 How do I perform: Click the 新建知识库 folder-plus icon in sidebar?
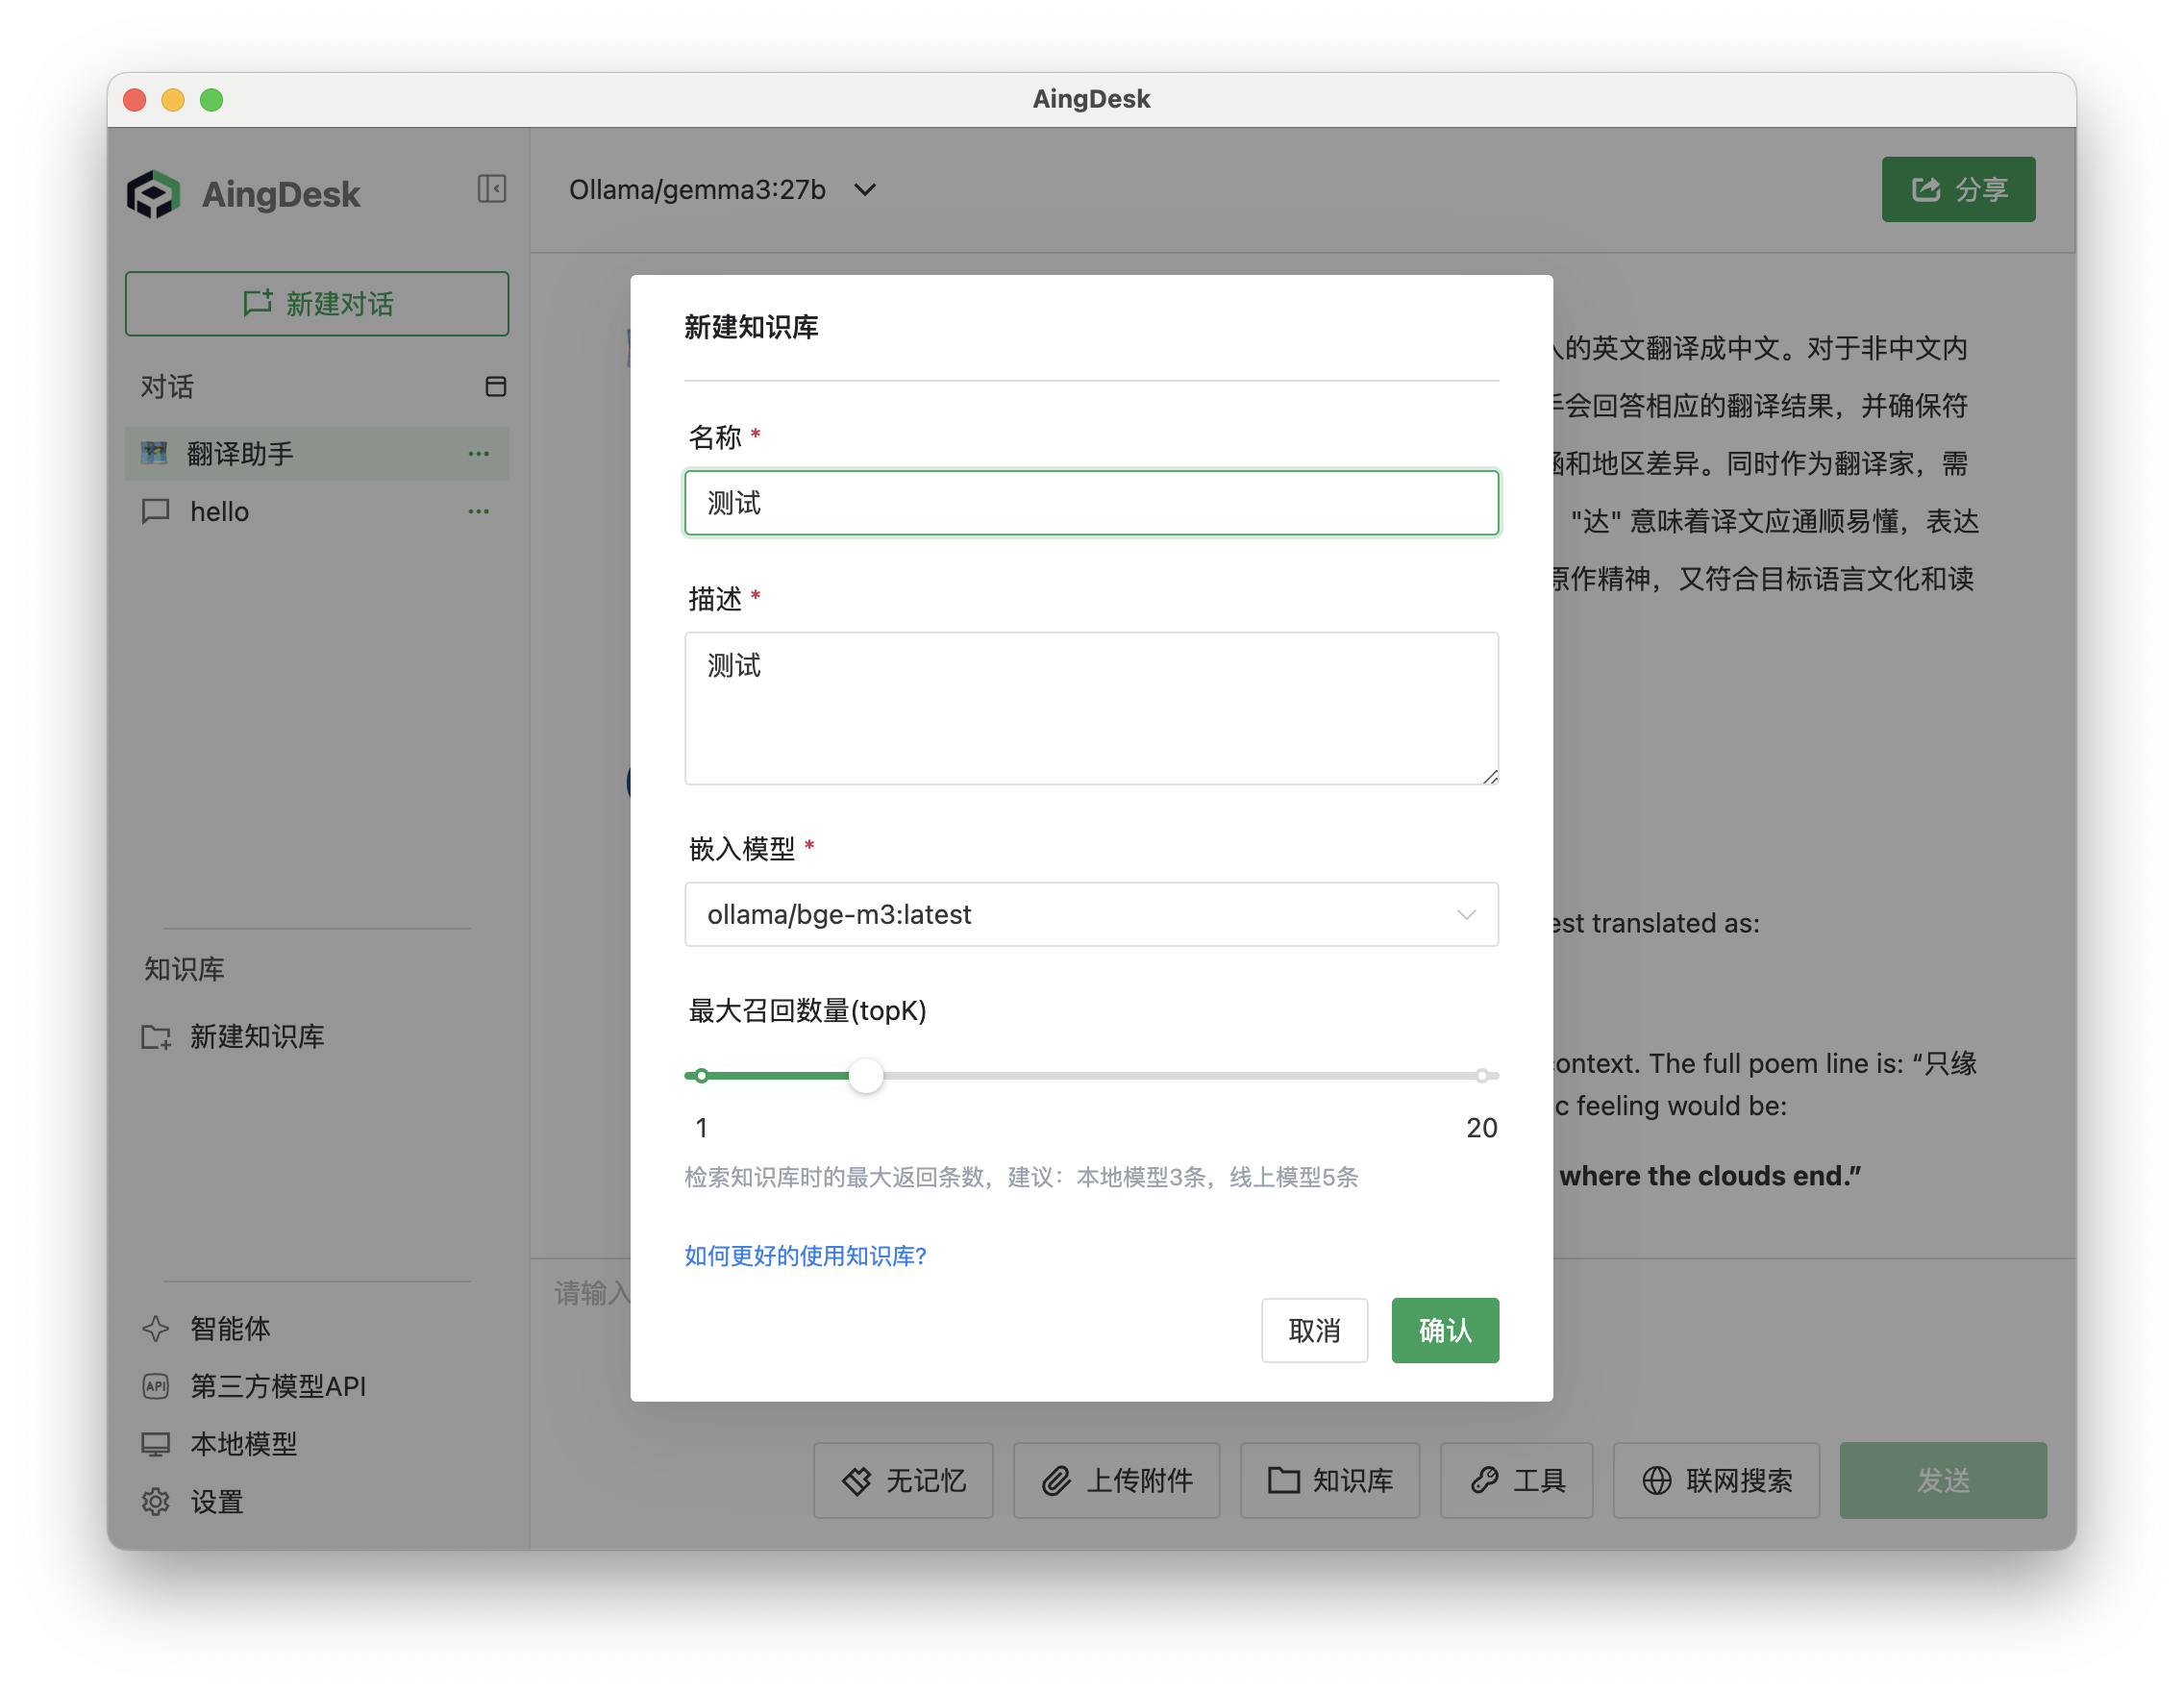[x=156, y=1037]
